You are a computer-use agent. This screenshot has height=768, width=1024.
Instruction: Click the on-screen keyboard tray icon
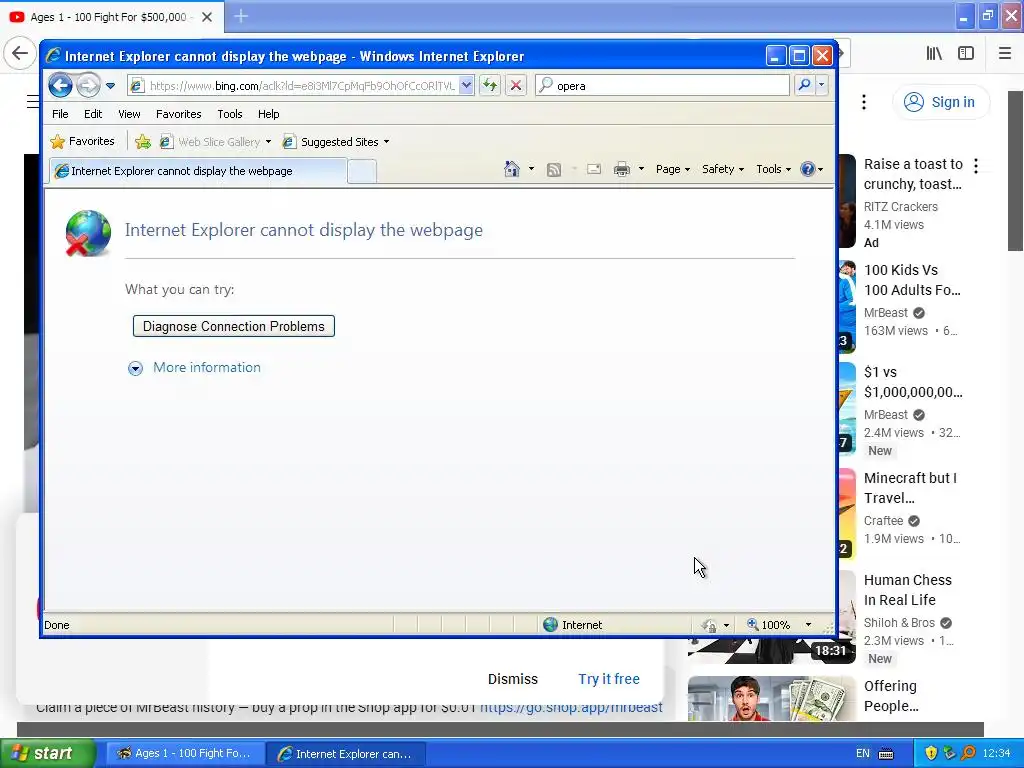tap(886, 754)
